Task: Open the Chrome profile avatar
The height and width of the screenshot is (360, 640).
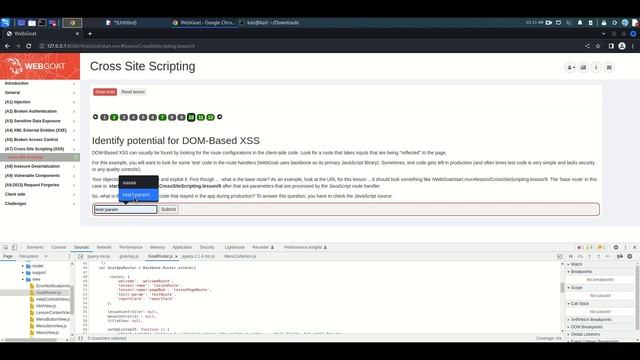Action: click(x=622, y=46)
